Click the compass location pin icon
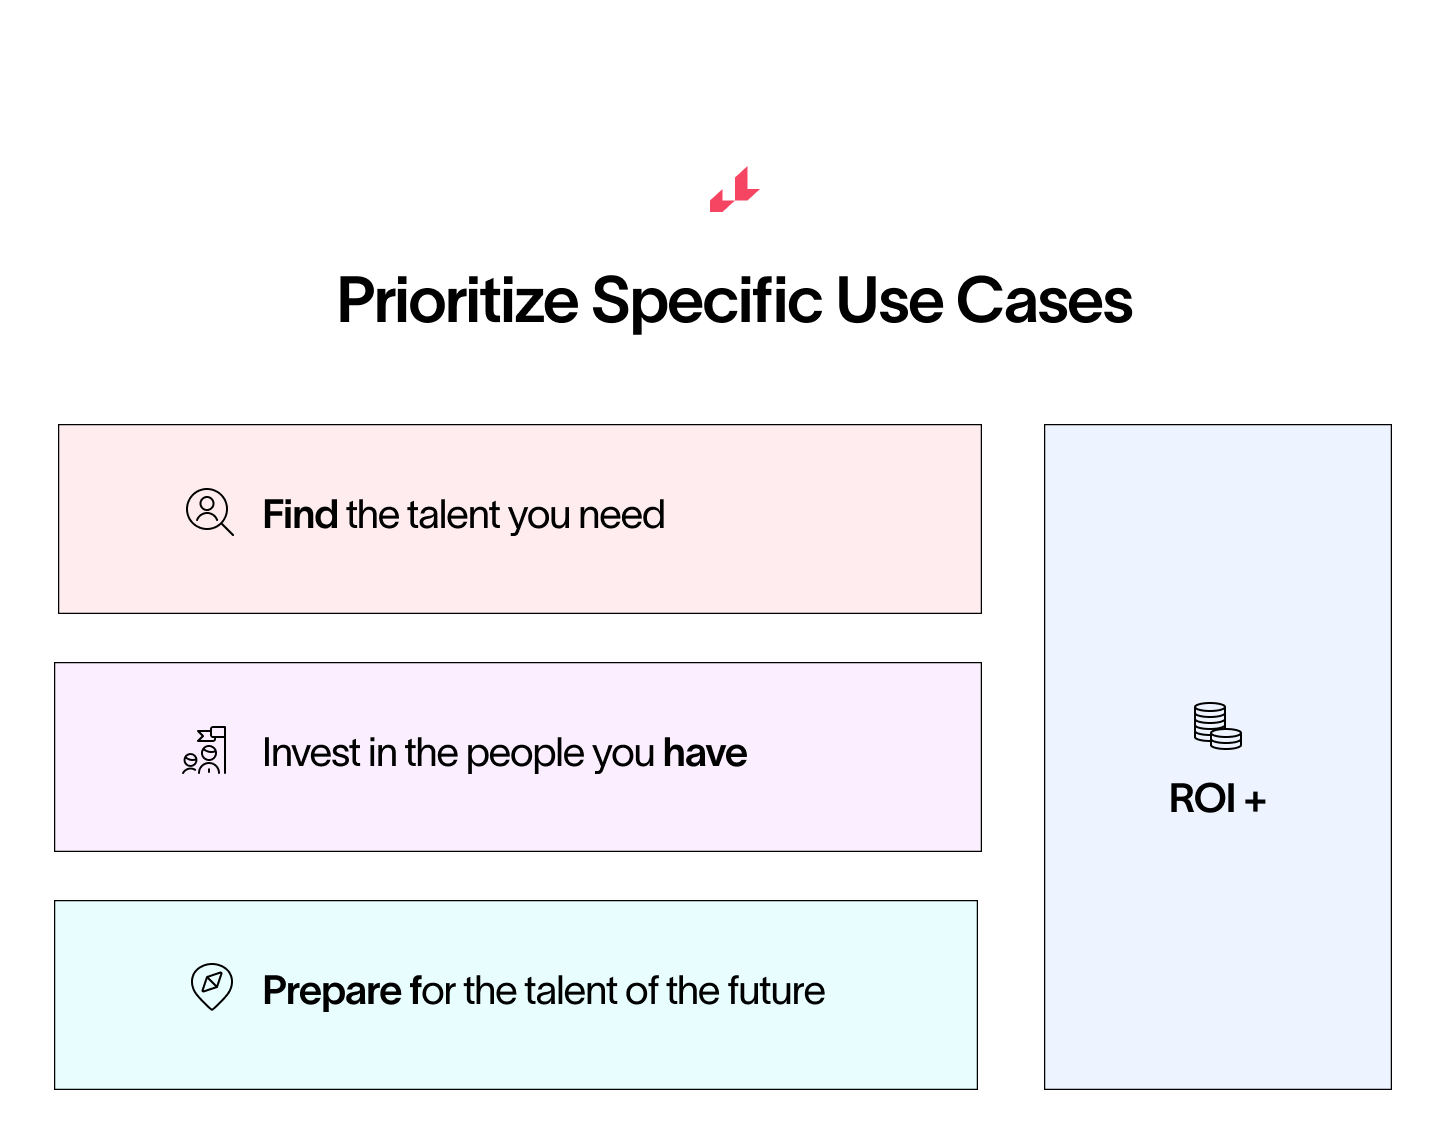Screen dimensions: 1440x1136 tap(211, 986)
